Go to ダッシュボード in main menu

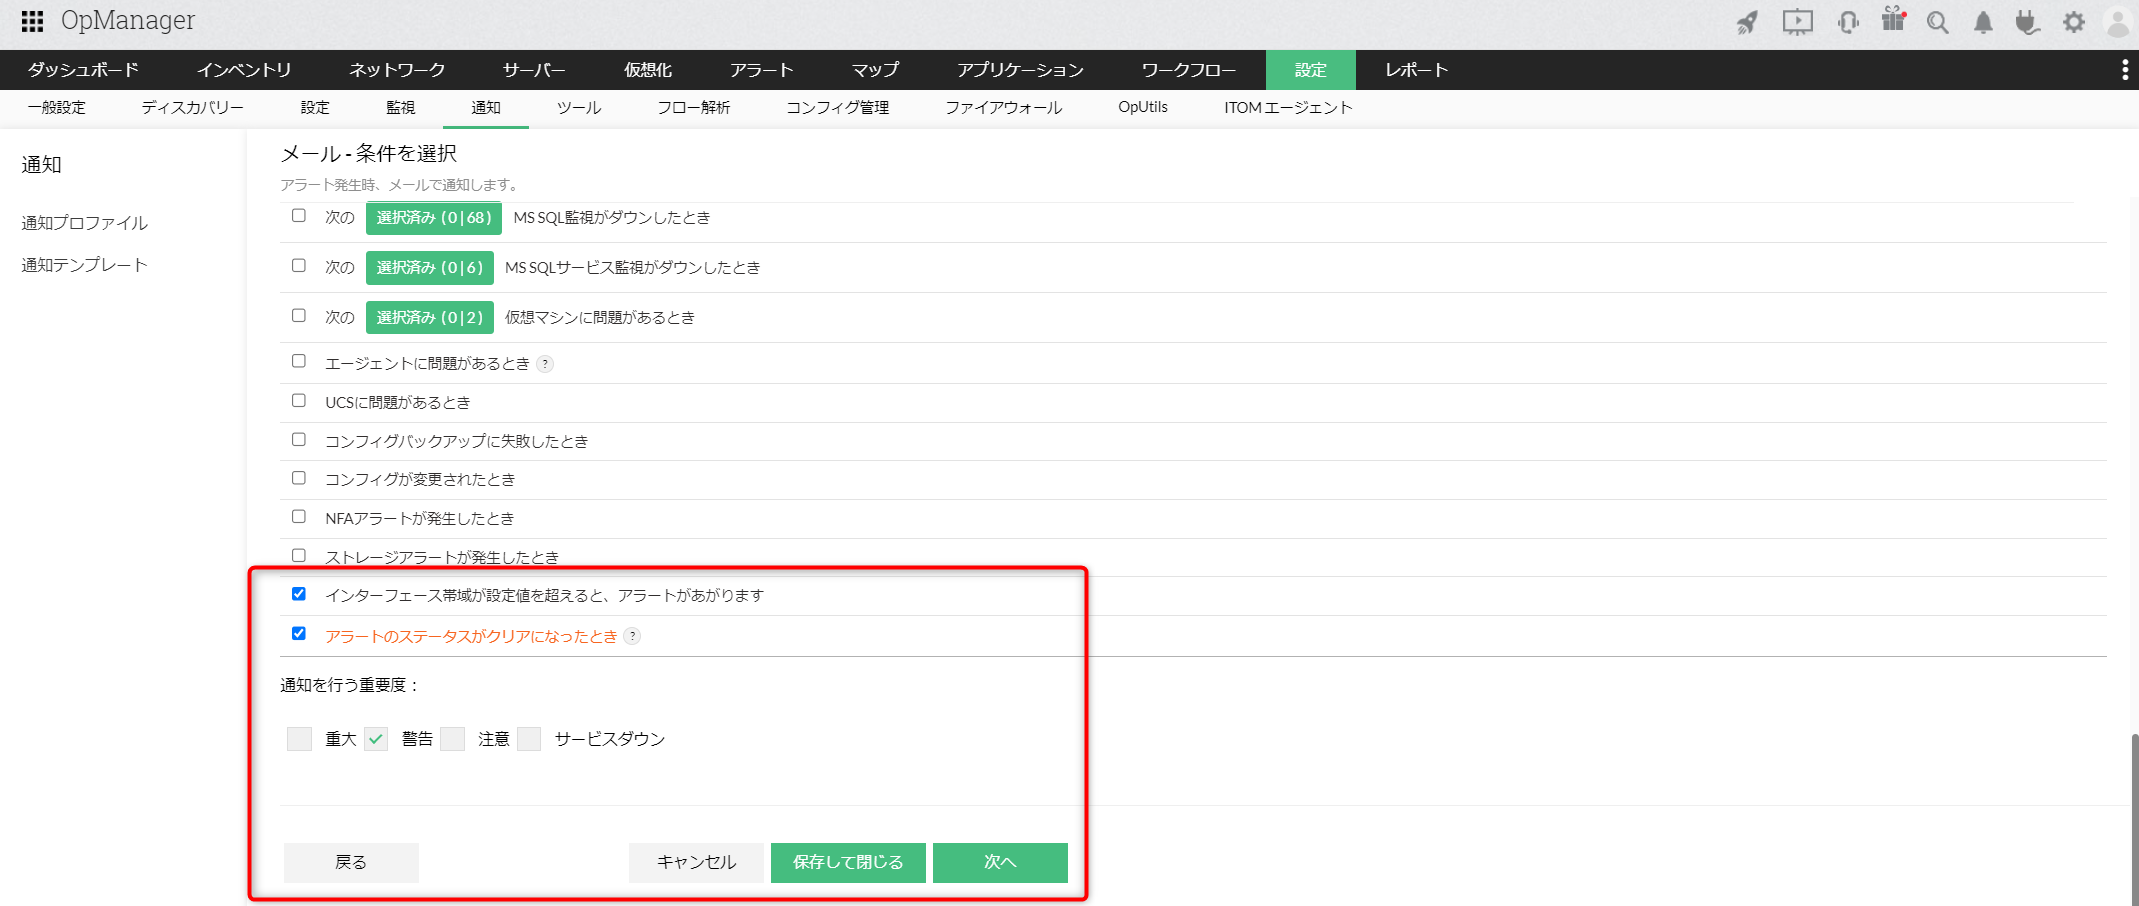click(83, 70)
